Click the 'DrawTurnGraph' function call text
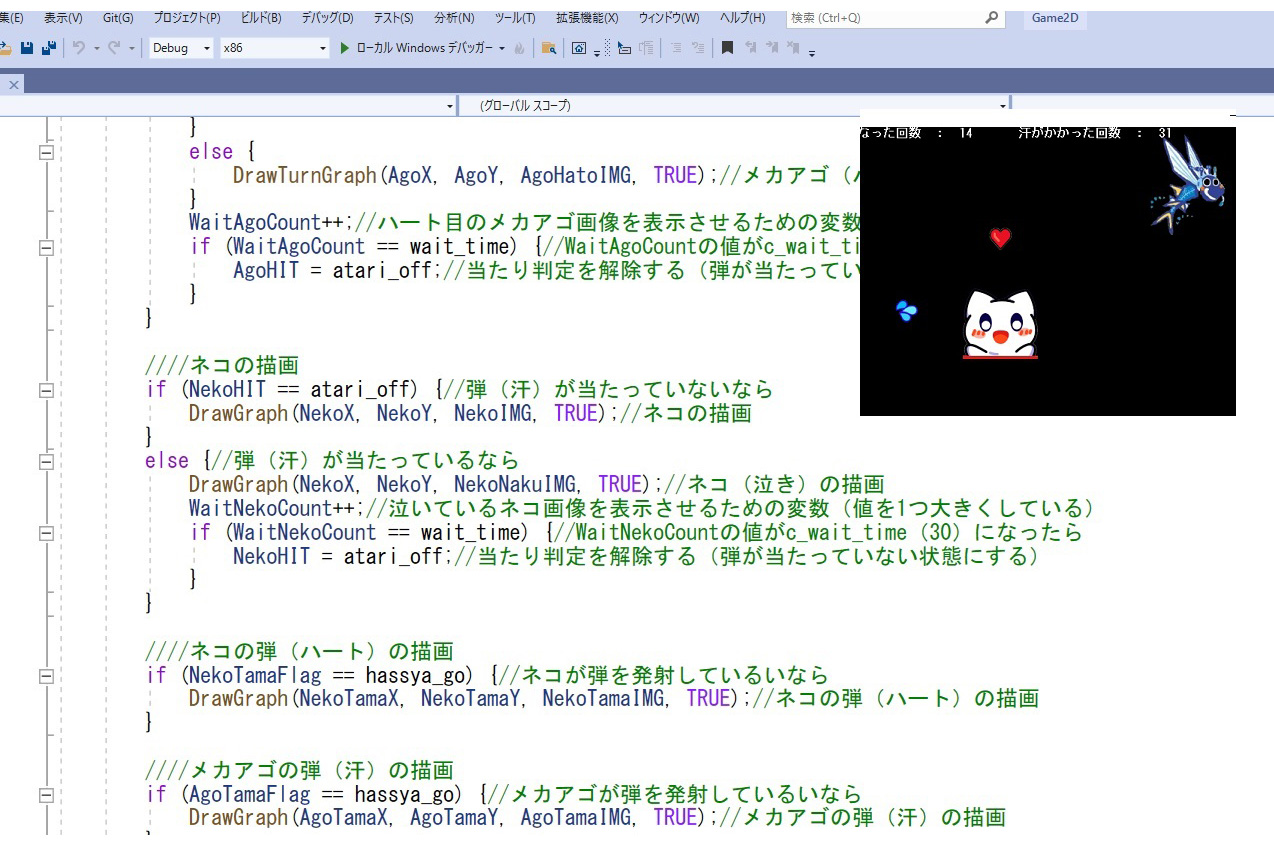1274x846 pixels. click(304, 175)
